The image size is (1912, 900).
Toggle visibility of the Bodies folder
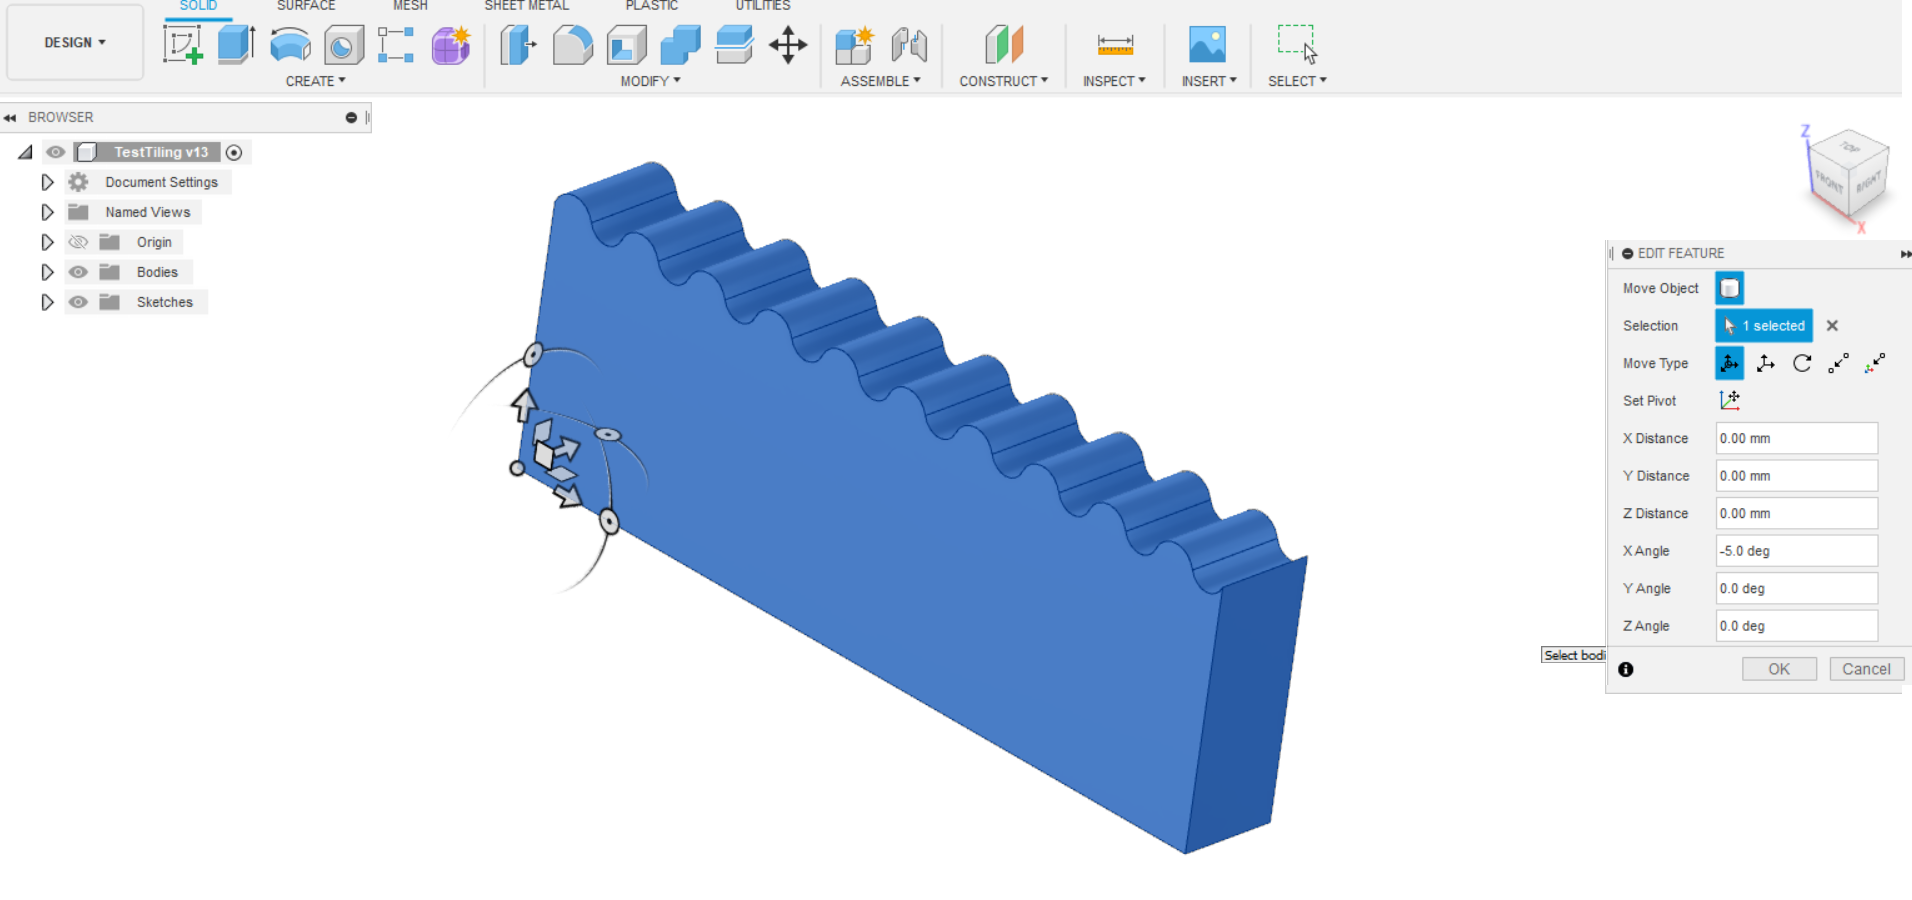click(77, 271)
